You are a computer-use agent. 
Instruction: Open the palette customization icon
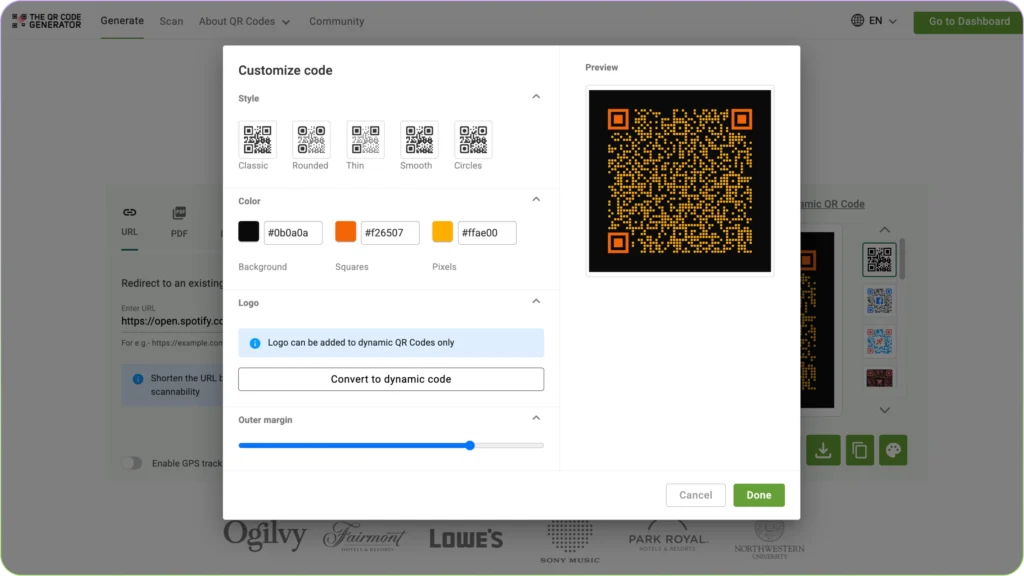(893, 450)
